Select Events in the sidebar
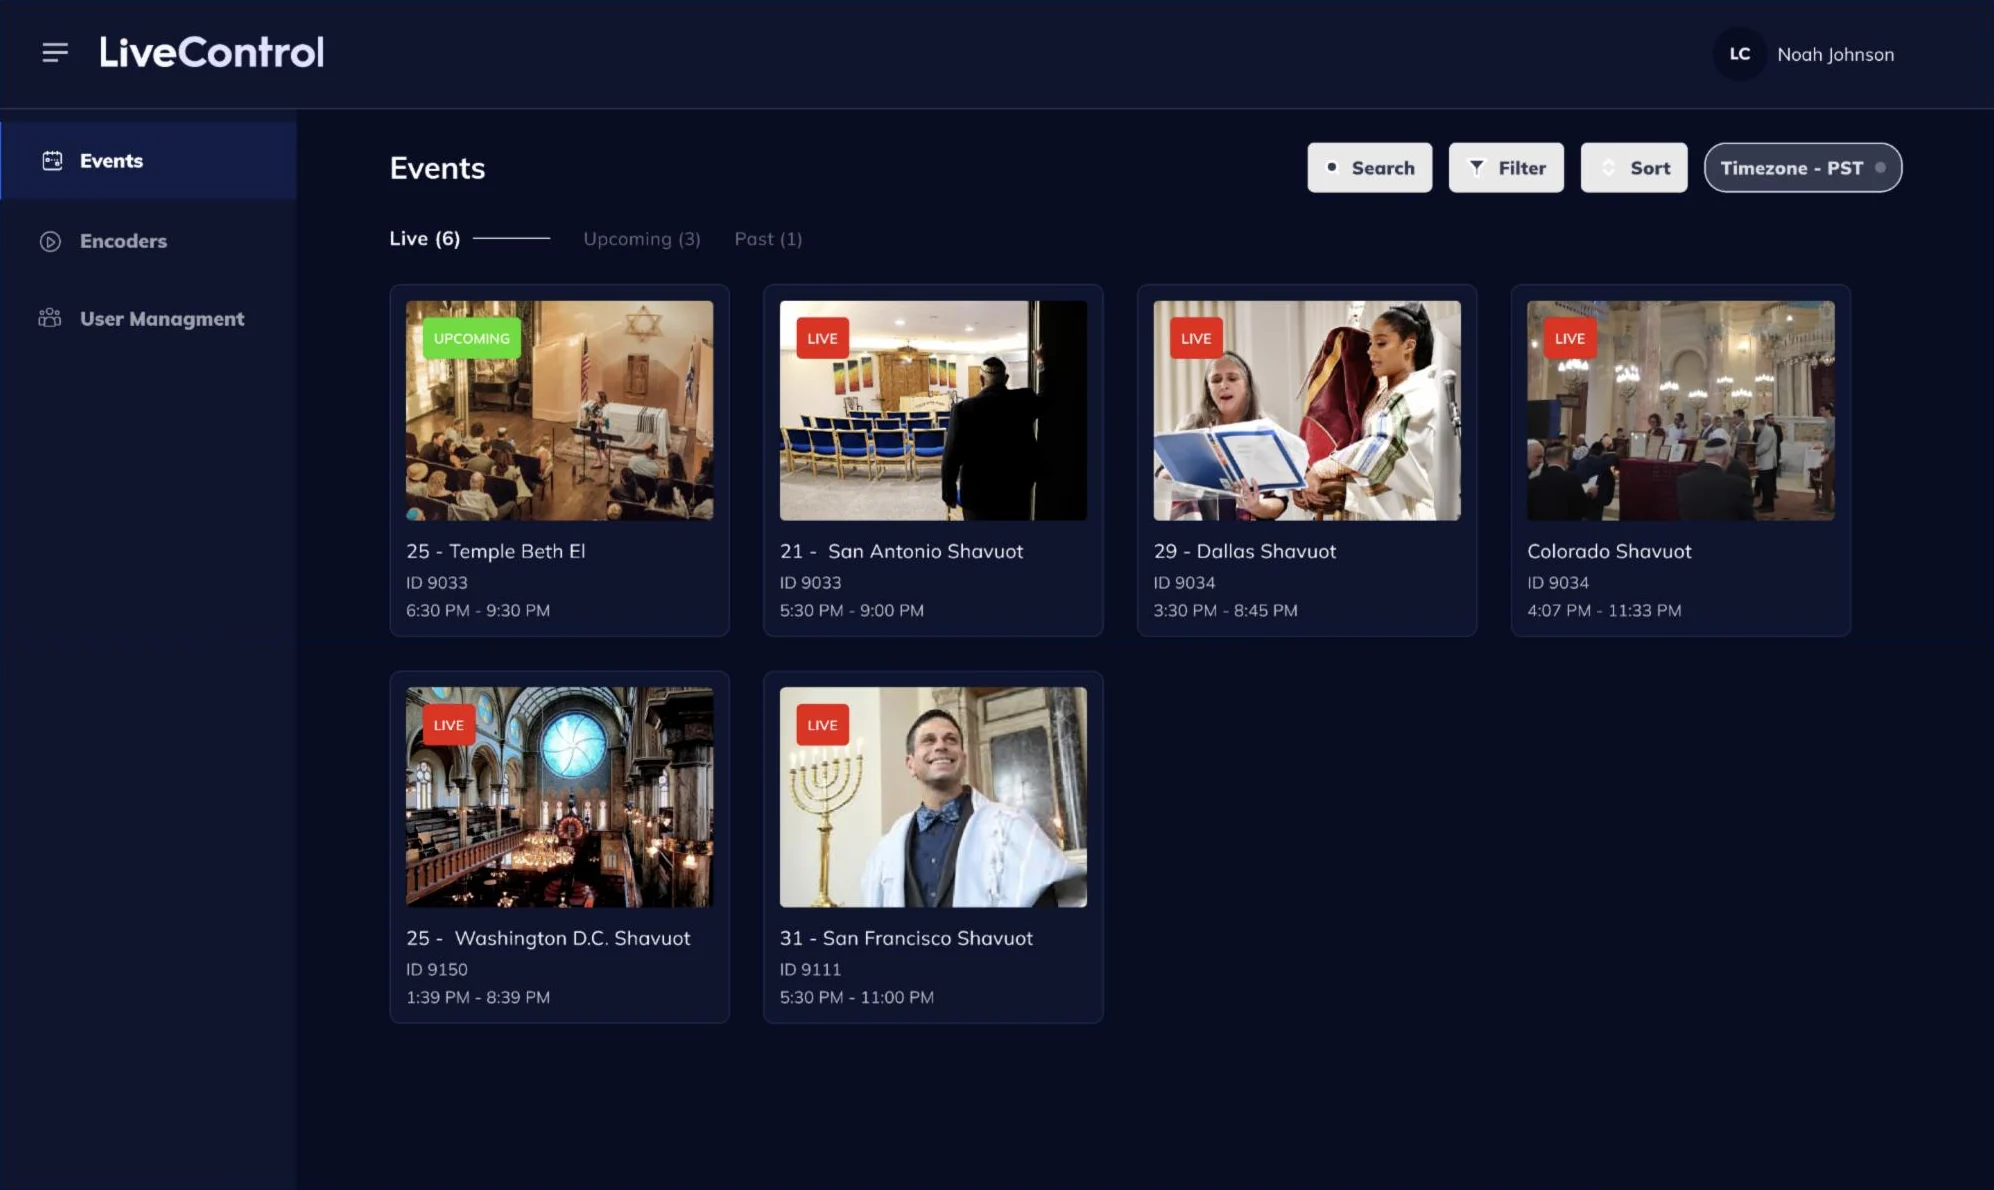 pos(148,160)
